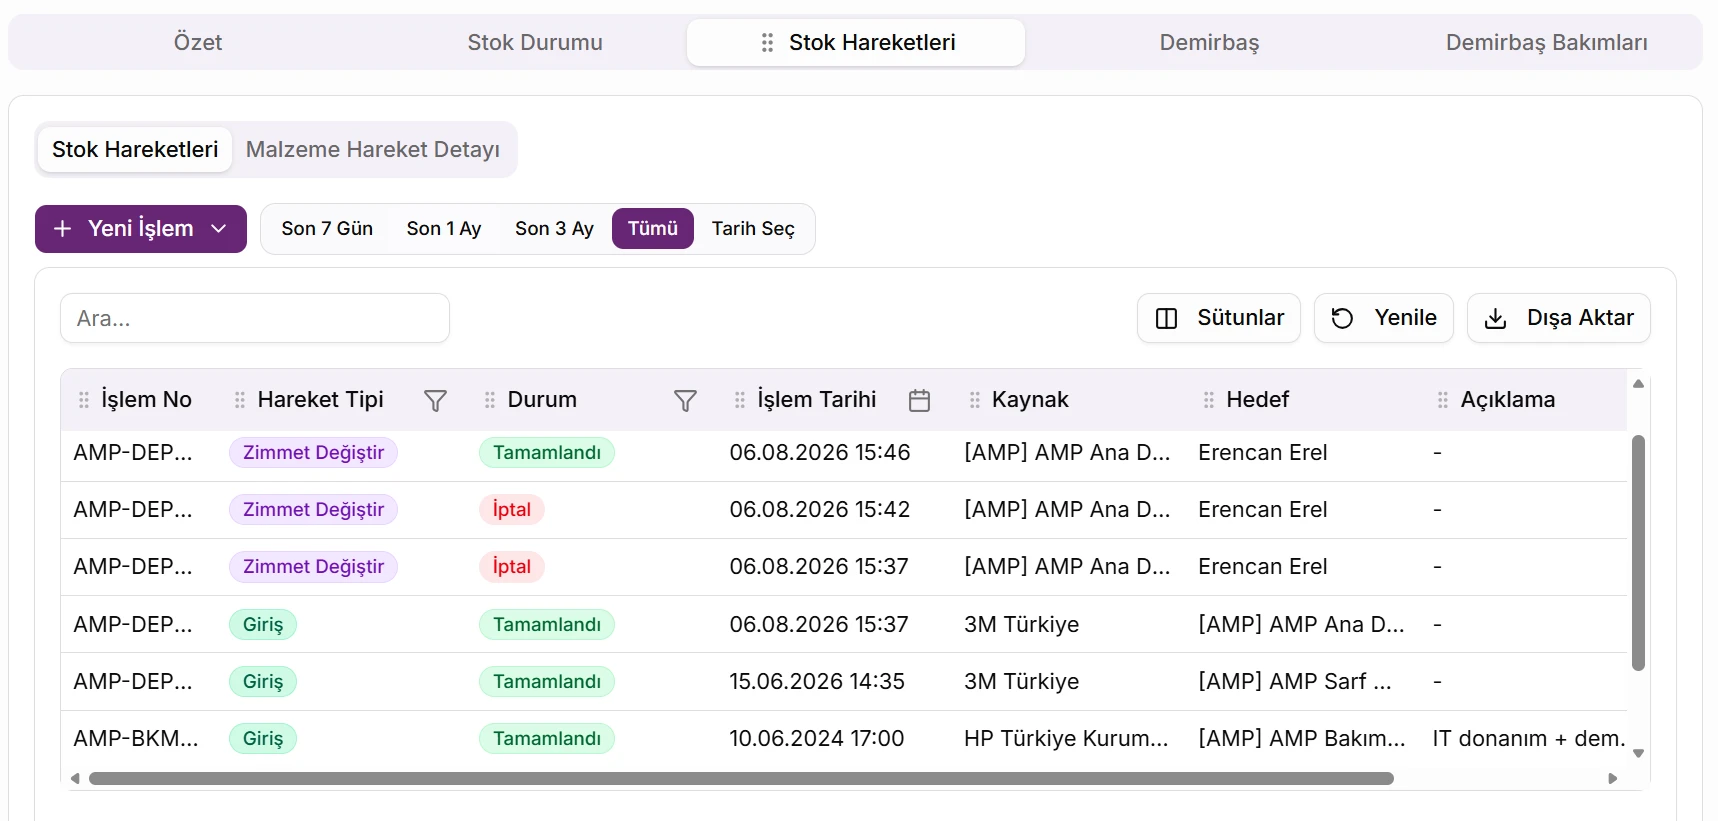Click into the Ara... search field
This screenshot has width=1718, height=821.
[255, 318]
